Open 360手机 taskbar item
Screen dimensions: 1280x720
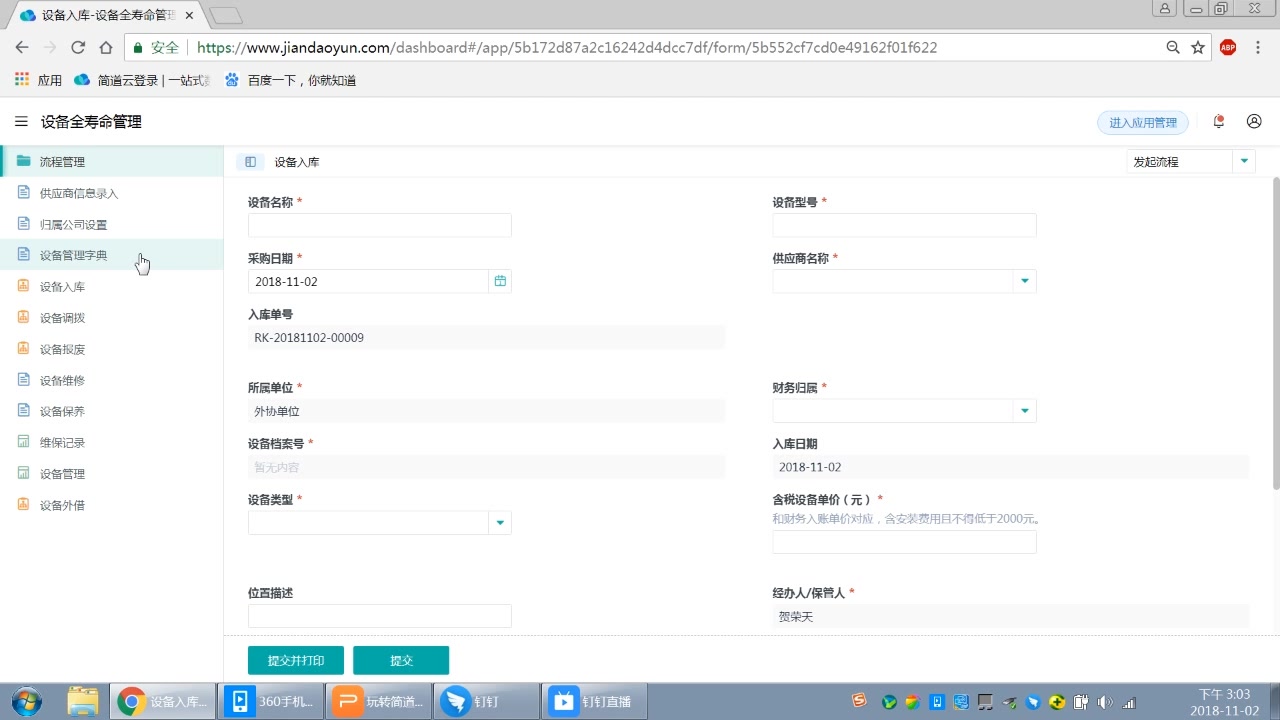(x=273, y=701)
